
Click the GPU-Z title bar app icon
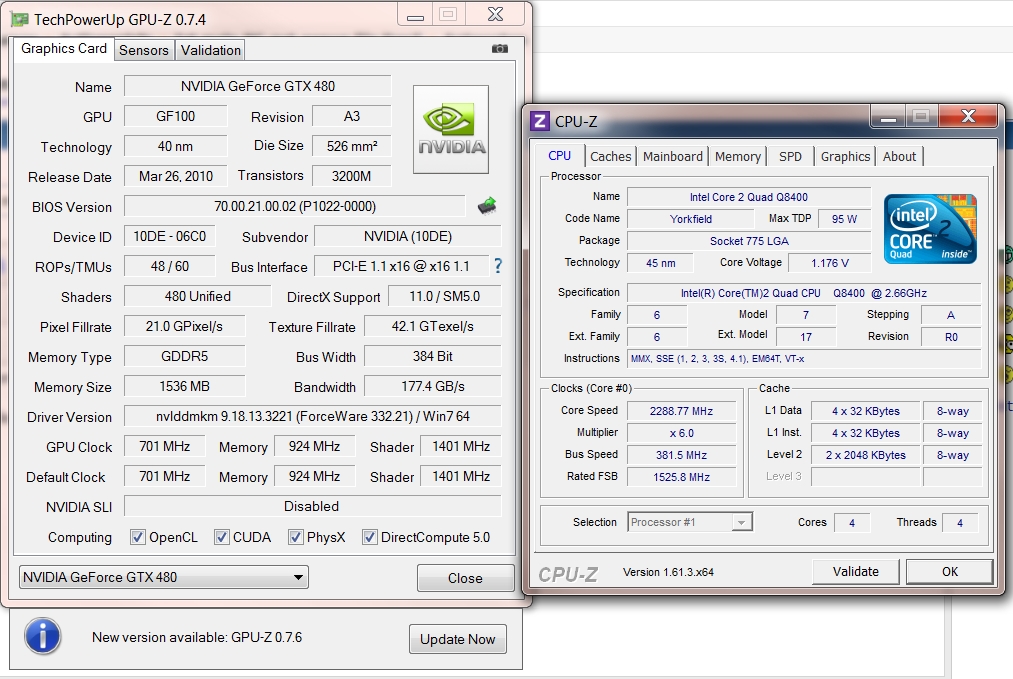[19, 19]
